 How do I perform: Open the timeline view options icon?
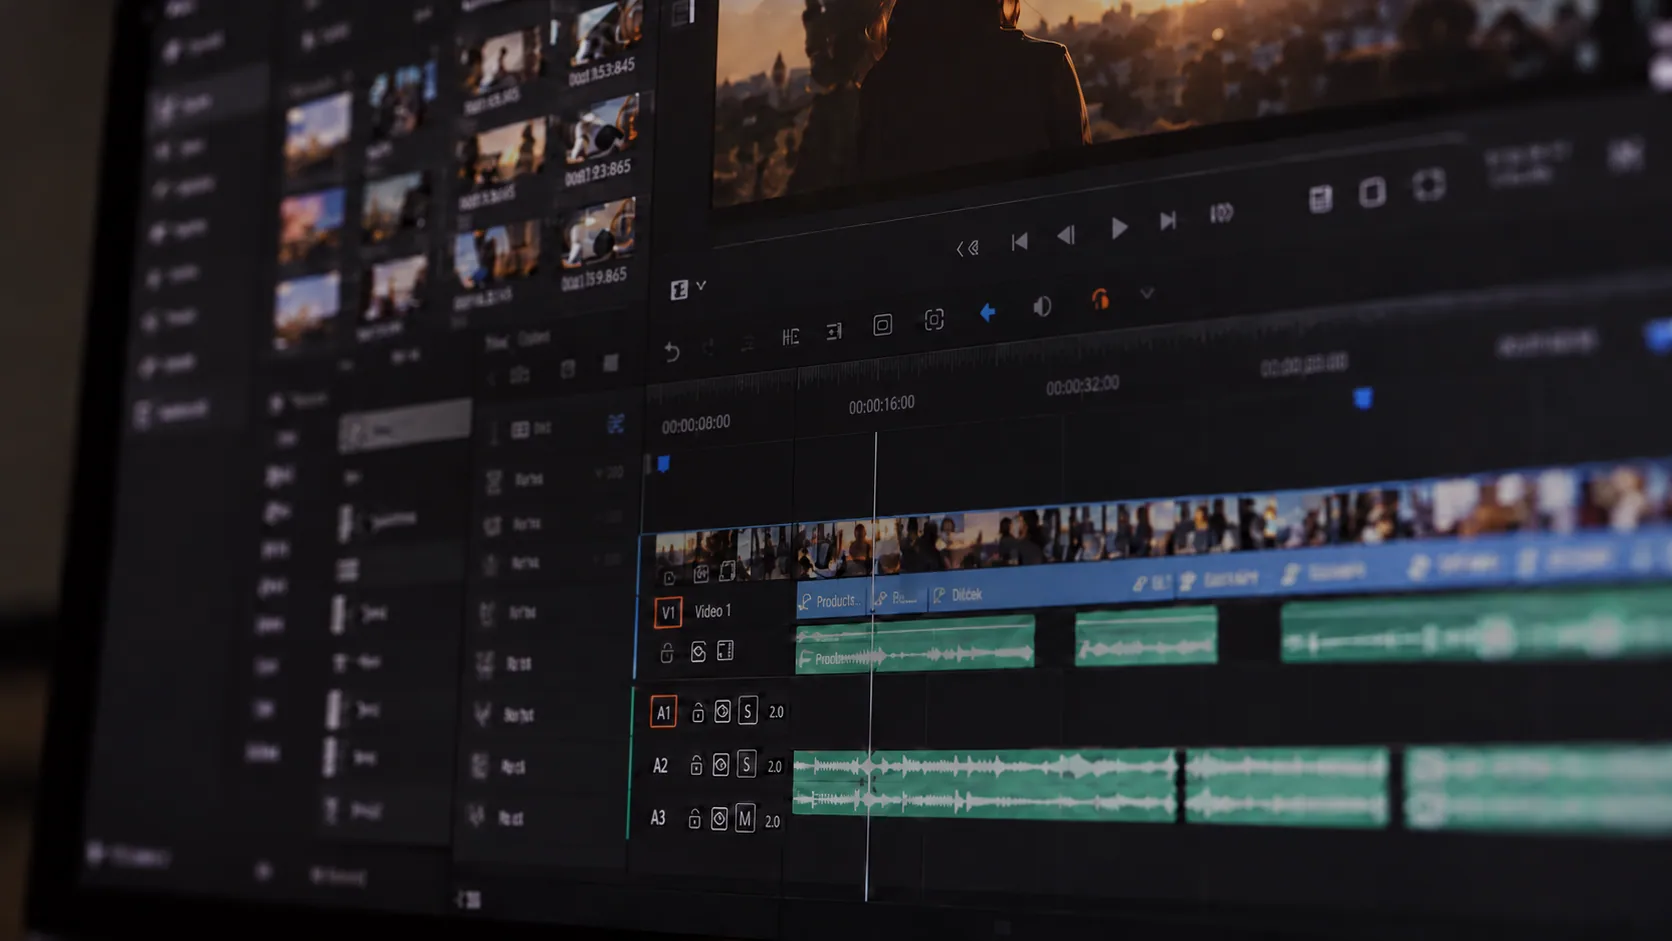(679, 290)
